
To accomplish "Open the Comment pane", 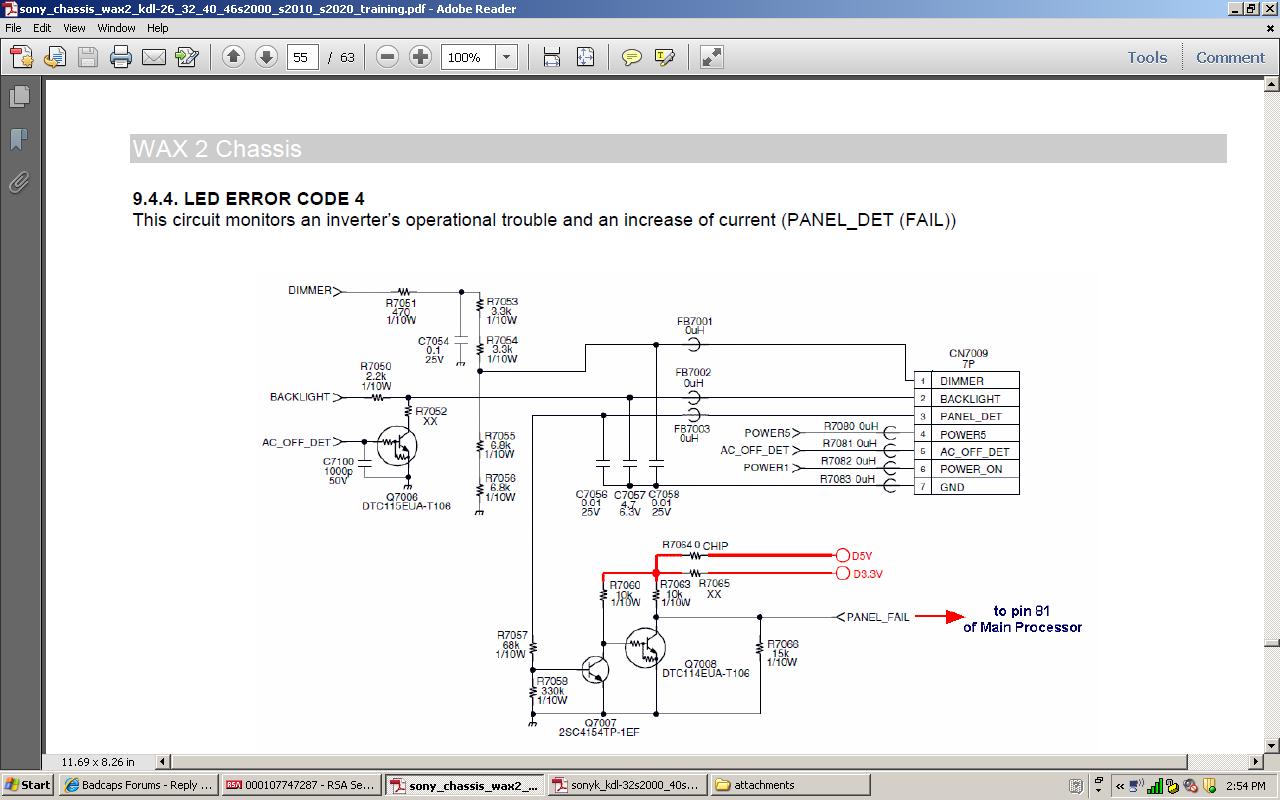I will 1230,57.
